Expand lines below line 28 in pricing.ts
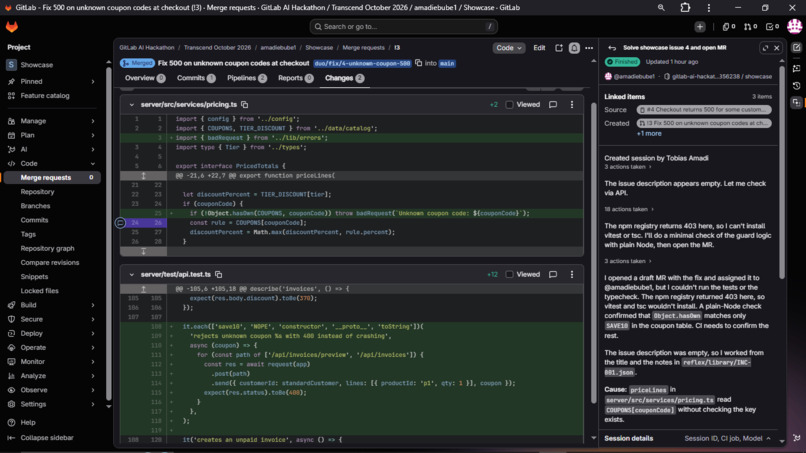Image resolution: width=806 pixels, height=453 pixels. tap(143, 251)
